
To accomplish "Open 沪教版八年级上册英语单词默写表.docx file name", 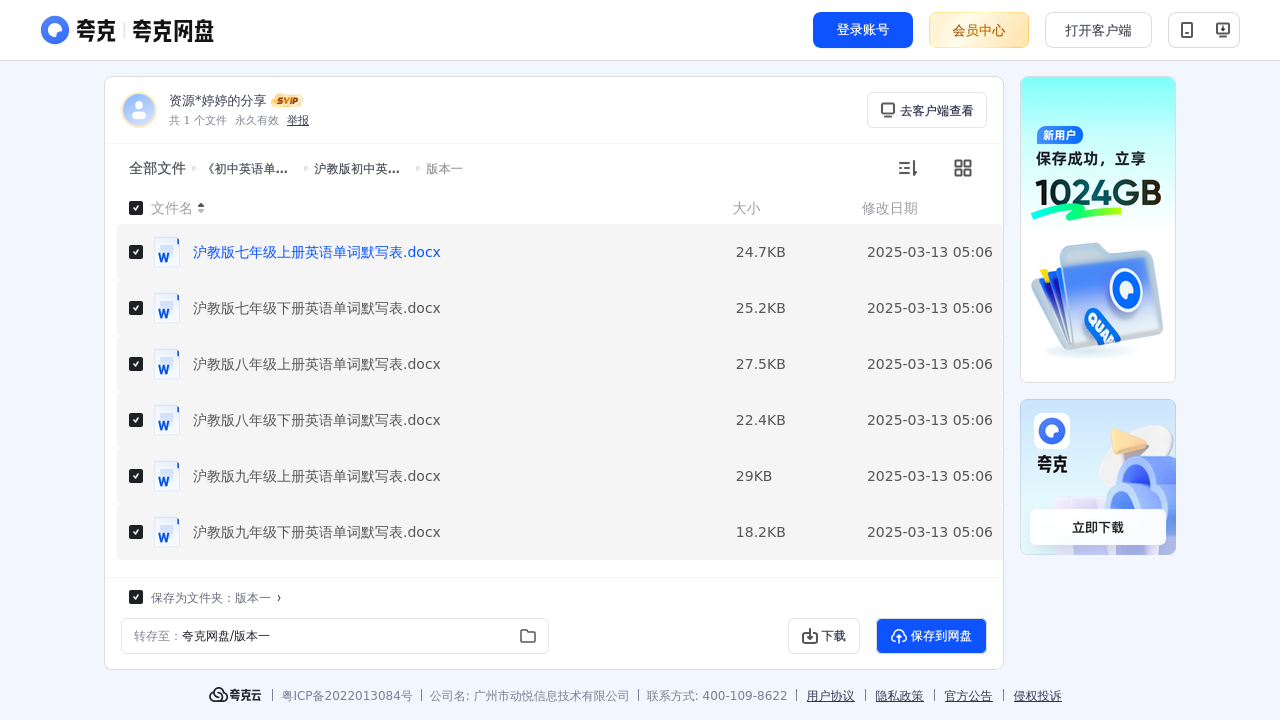I will pos(317,364).
